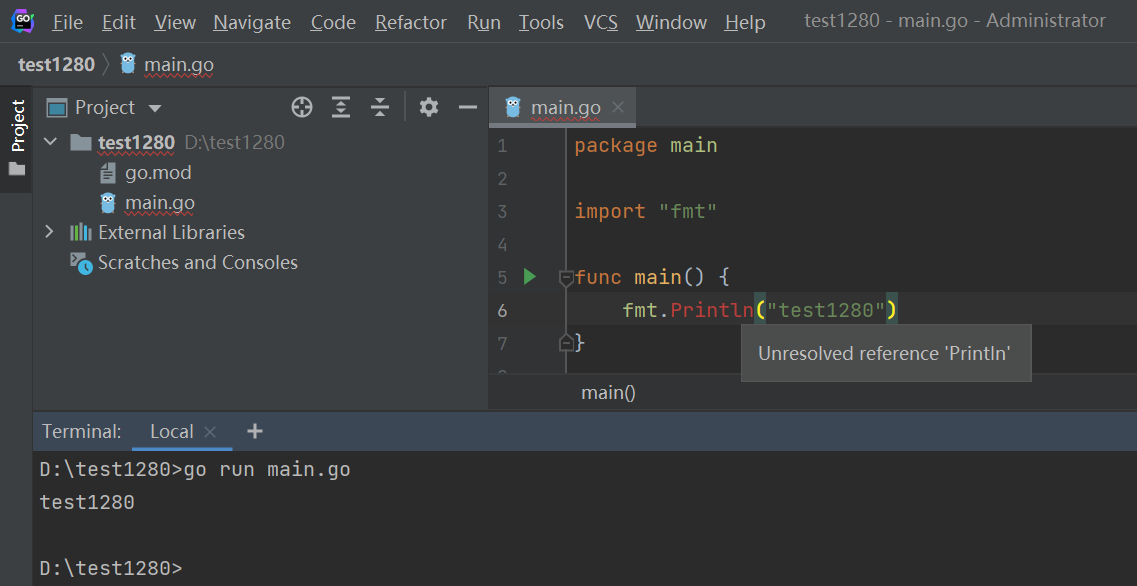Fold the main function at line 5
This screenshot has width=1137, height=586.
(x=566, y=278)
